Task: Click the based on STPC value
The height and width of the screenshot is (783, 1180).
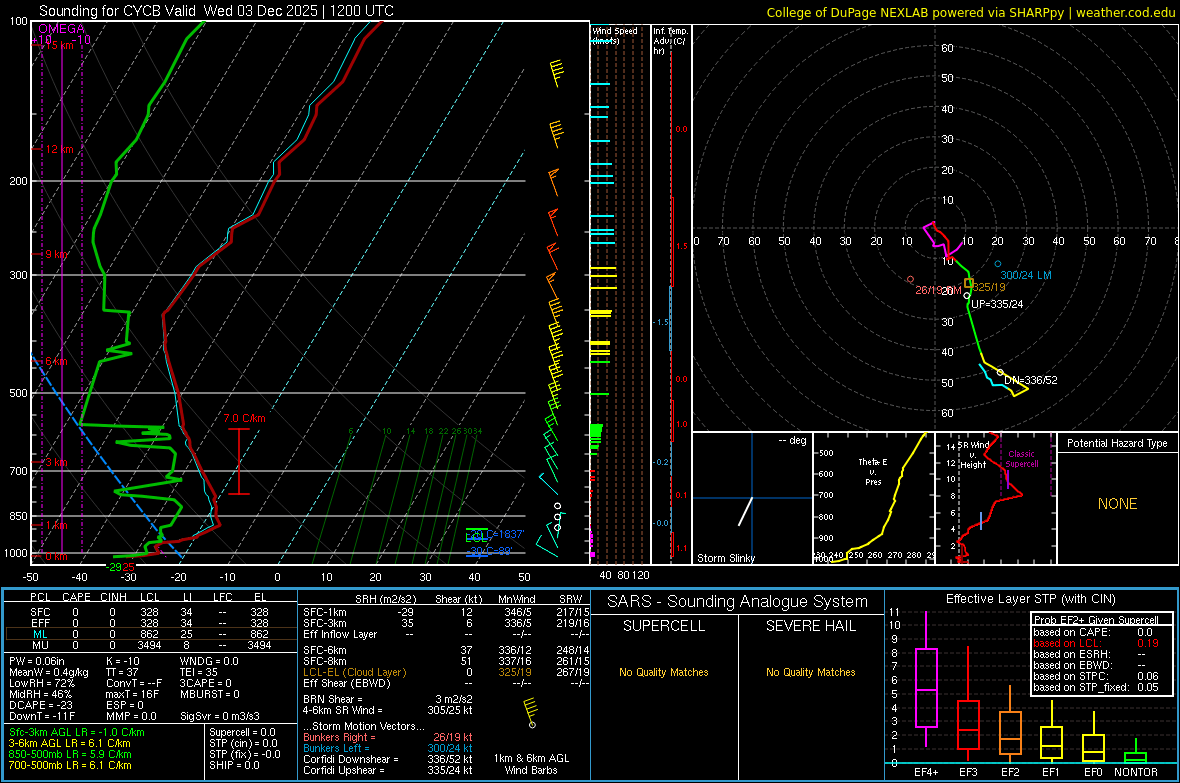Action: point(1096,676)
